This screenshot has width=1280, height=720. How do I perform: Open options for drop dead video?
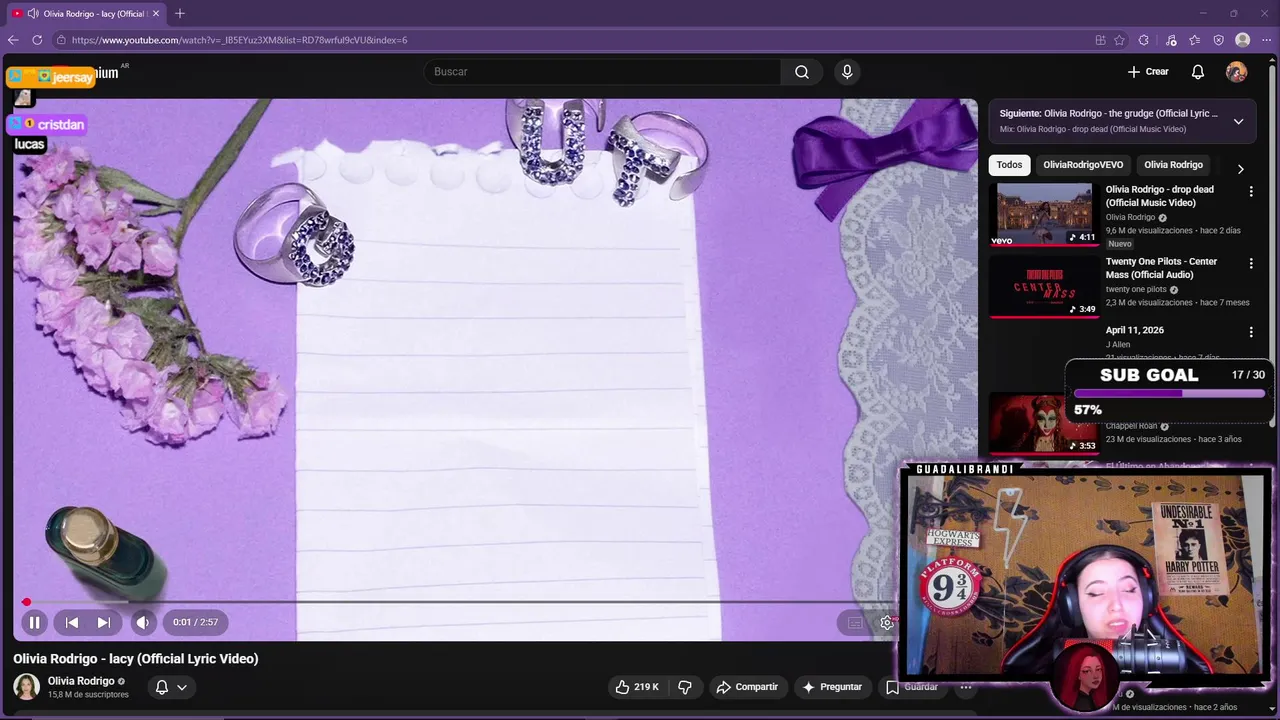click(x=1251, y=191)
